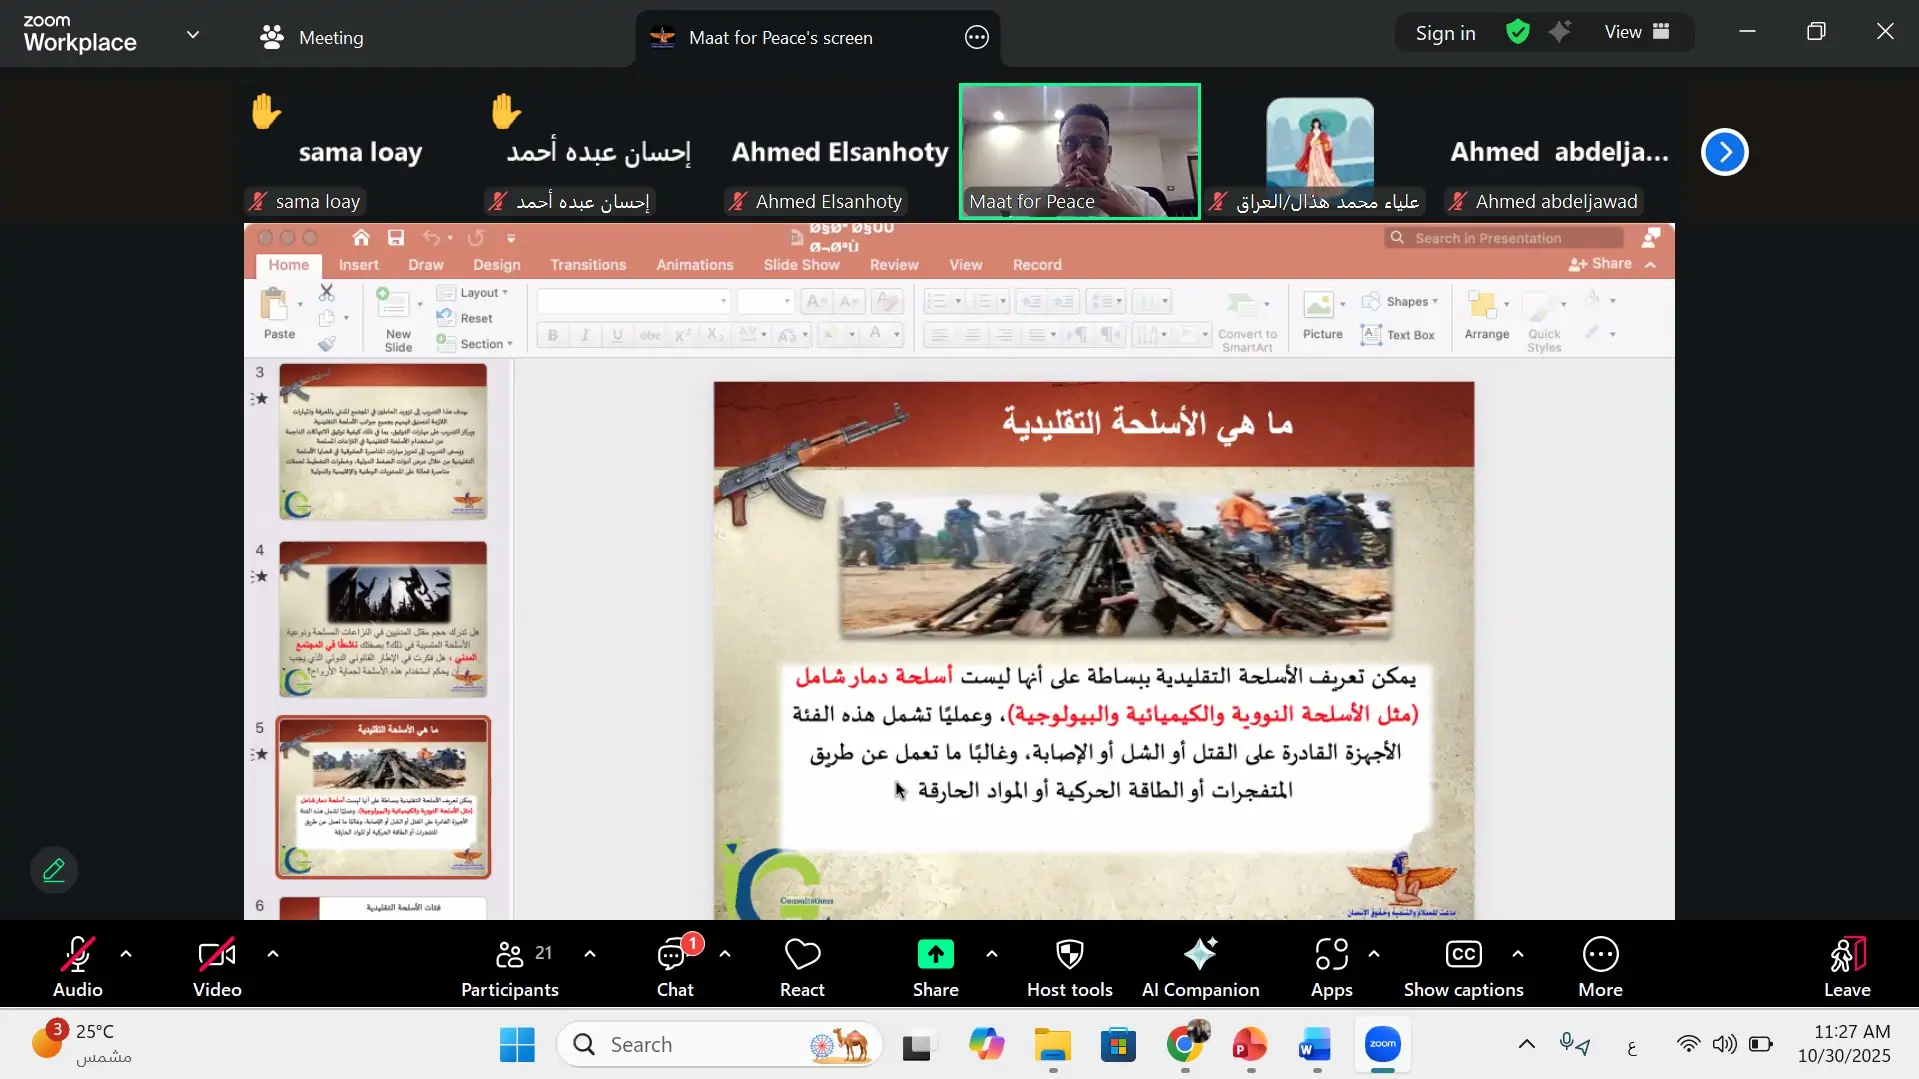
Task: Open the More options menu
Action: 1600,966
